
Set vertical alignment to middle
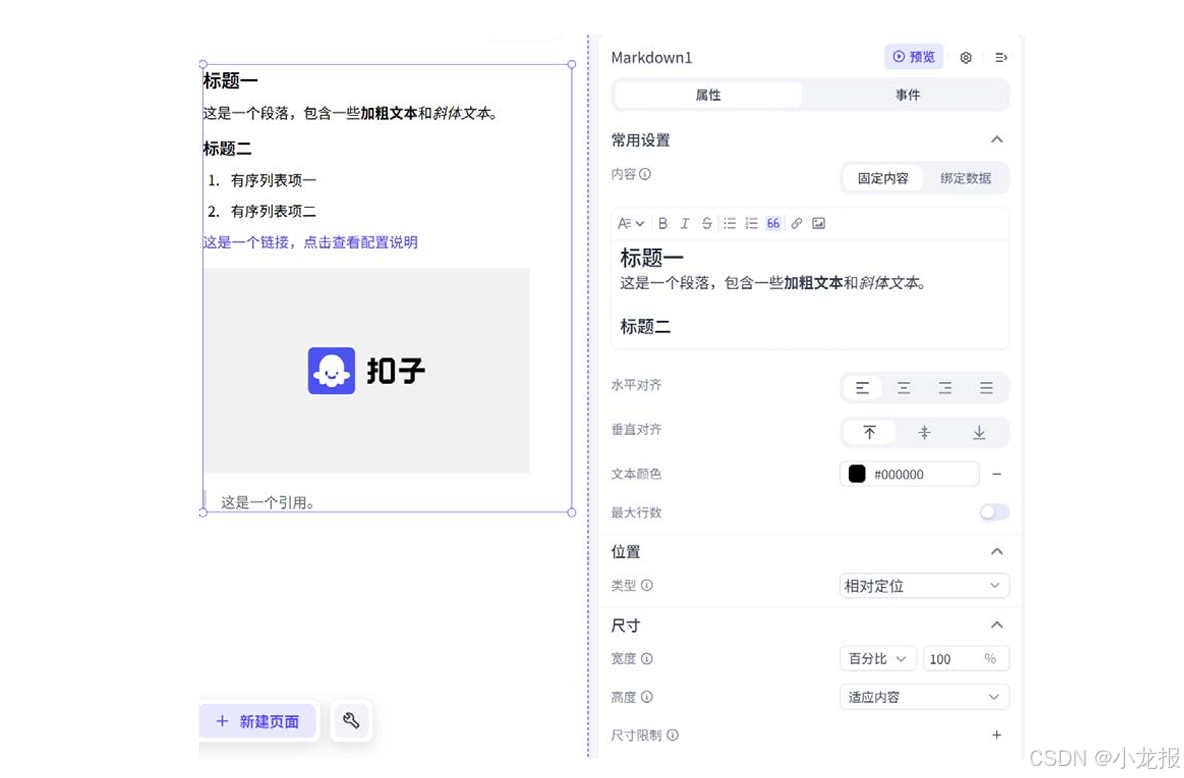(x=924, y=433)
